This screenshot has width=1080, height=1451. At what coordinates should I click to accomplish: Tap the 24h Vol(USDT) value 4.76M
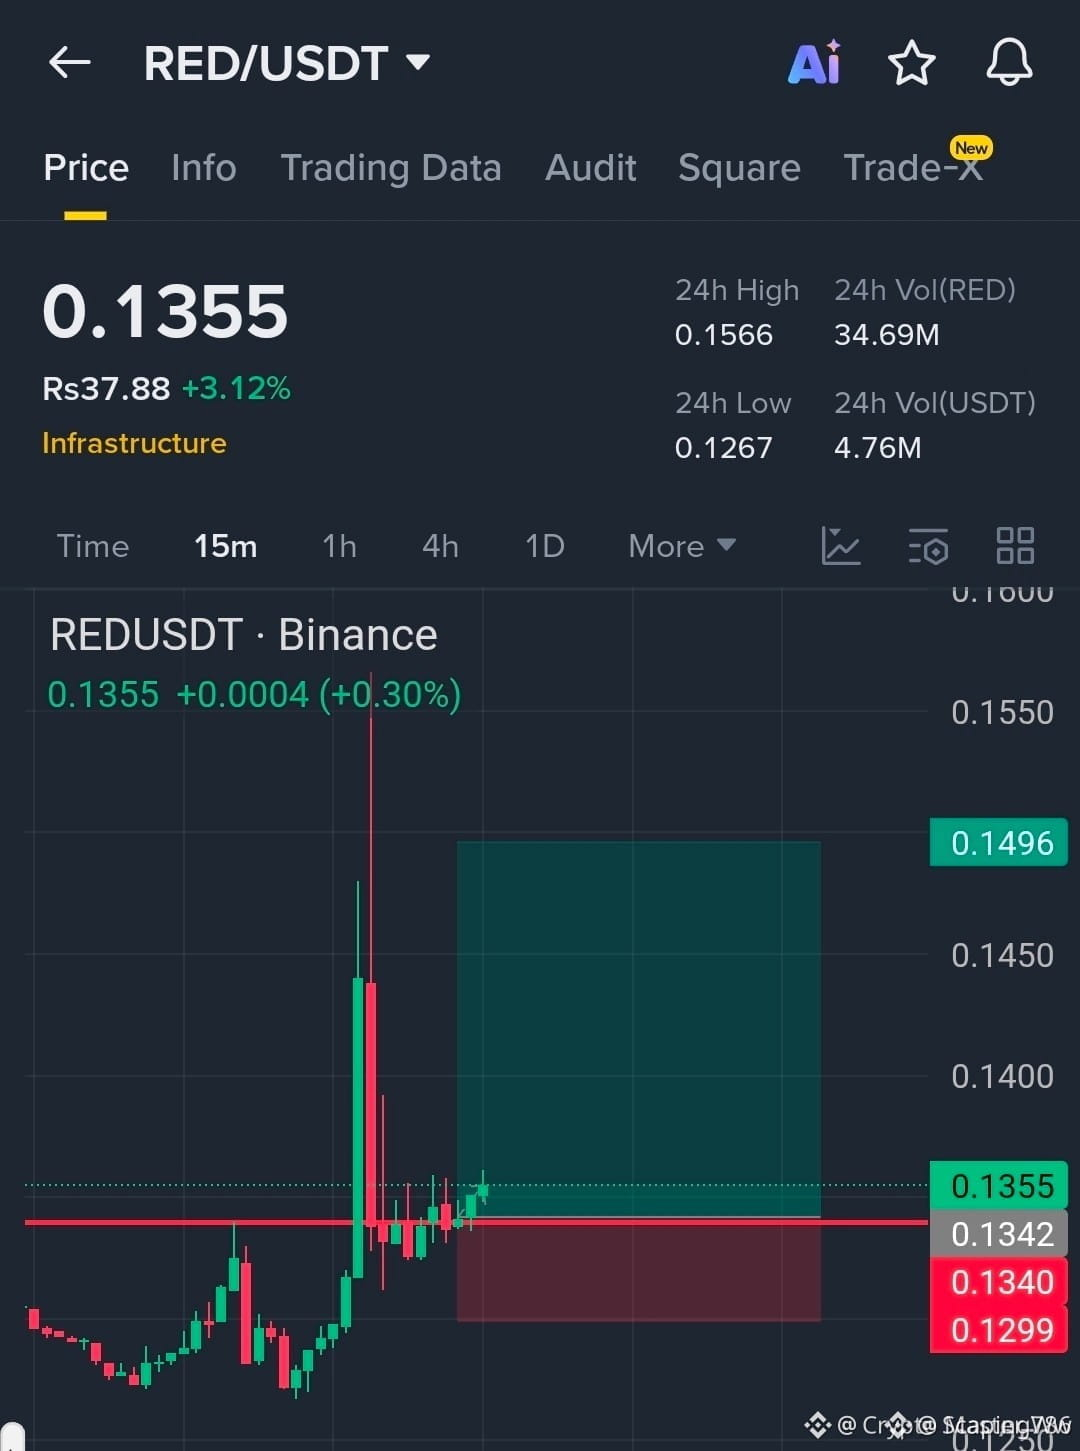pos(878,448)
